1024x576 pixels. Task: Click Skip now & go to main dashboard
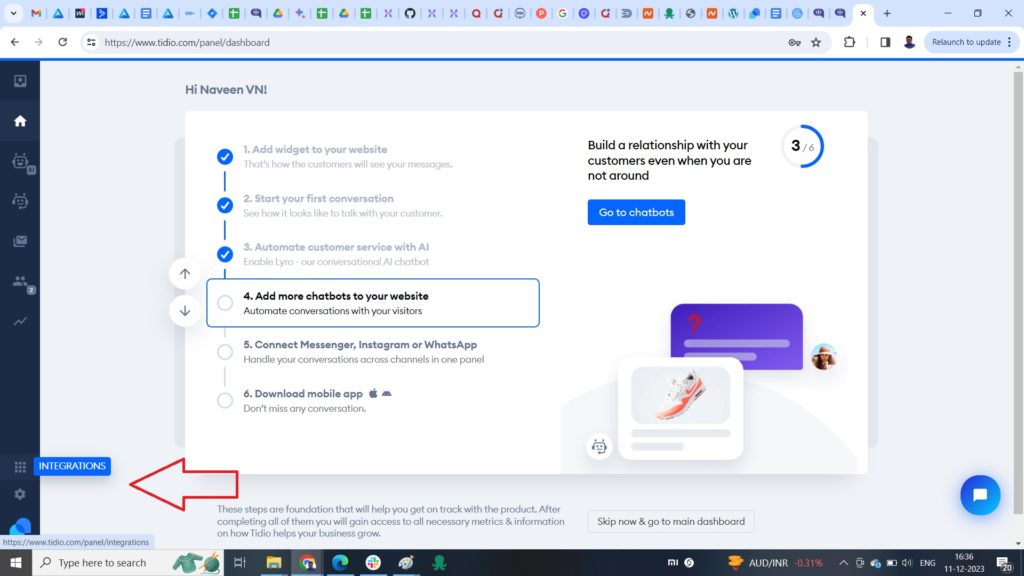[671, 521]
